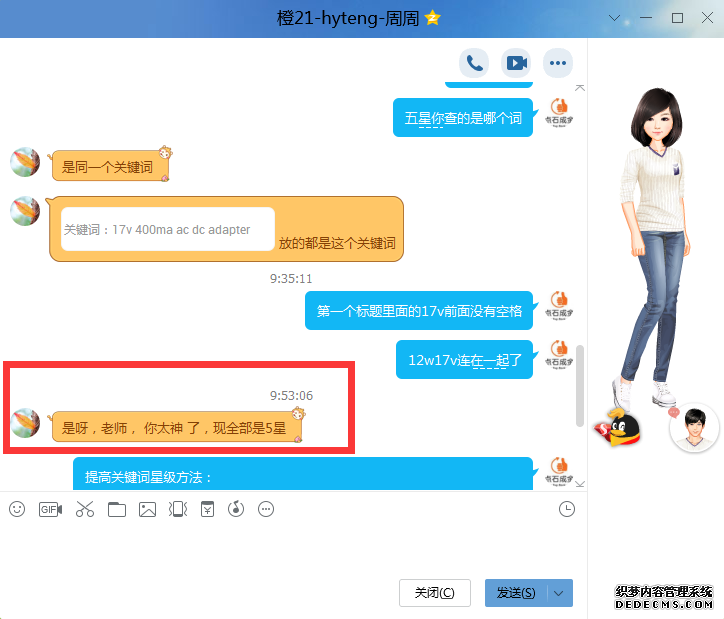Click the chat scrollbar thumb
The image size is (724, 619).
[580, 385]
